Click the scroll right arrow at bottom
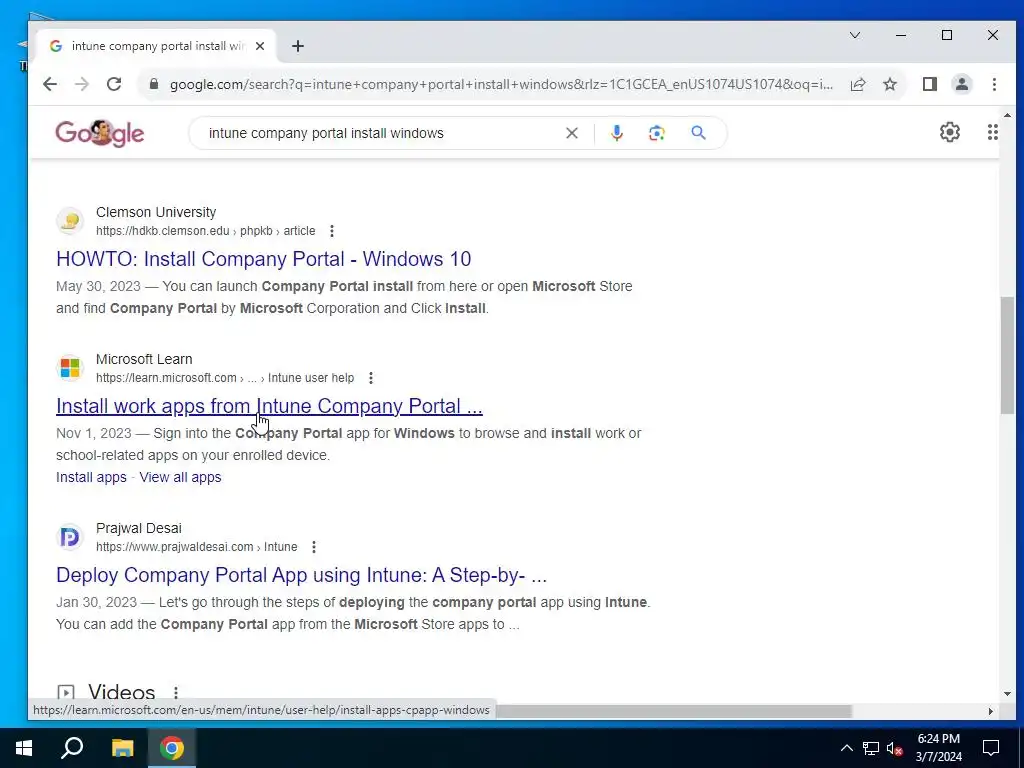Viewport: 1024px width, 768px height. click(991, 711)
